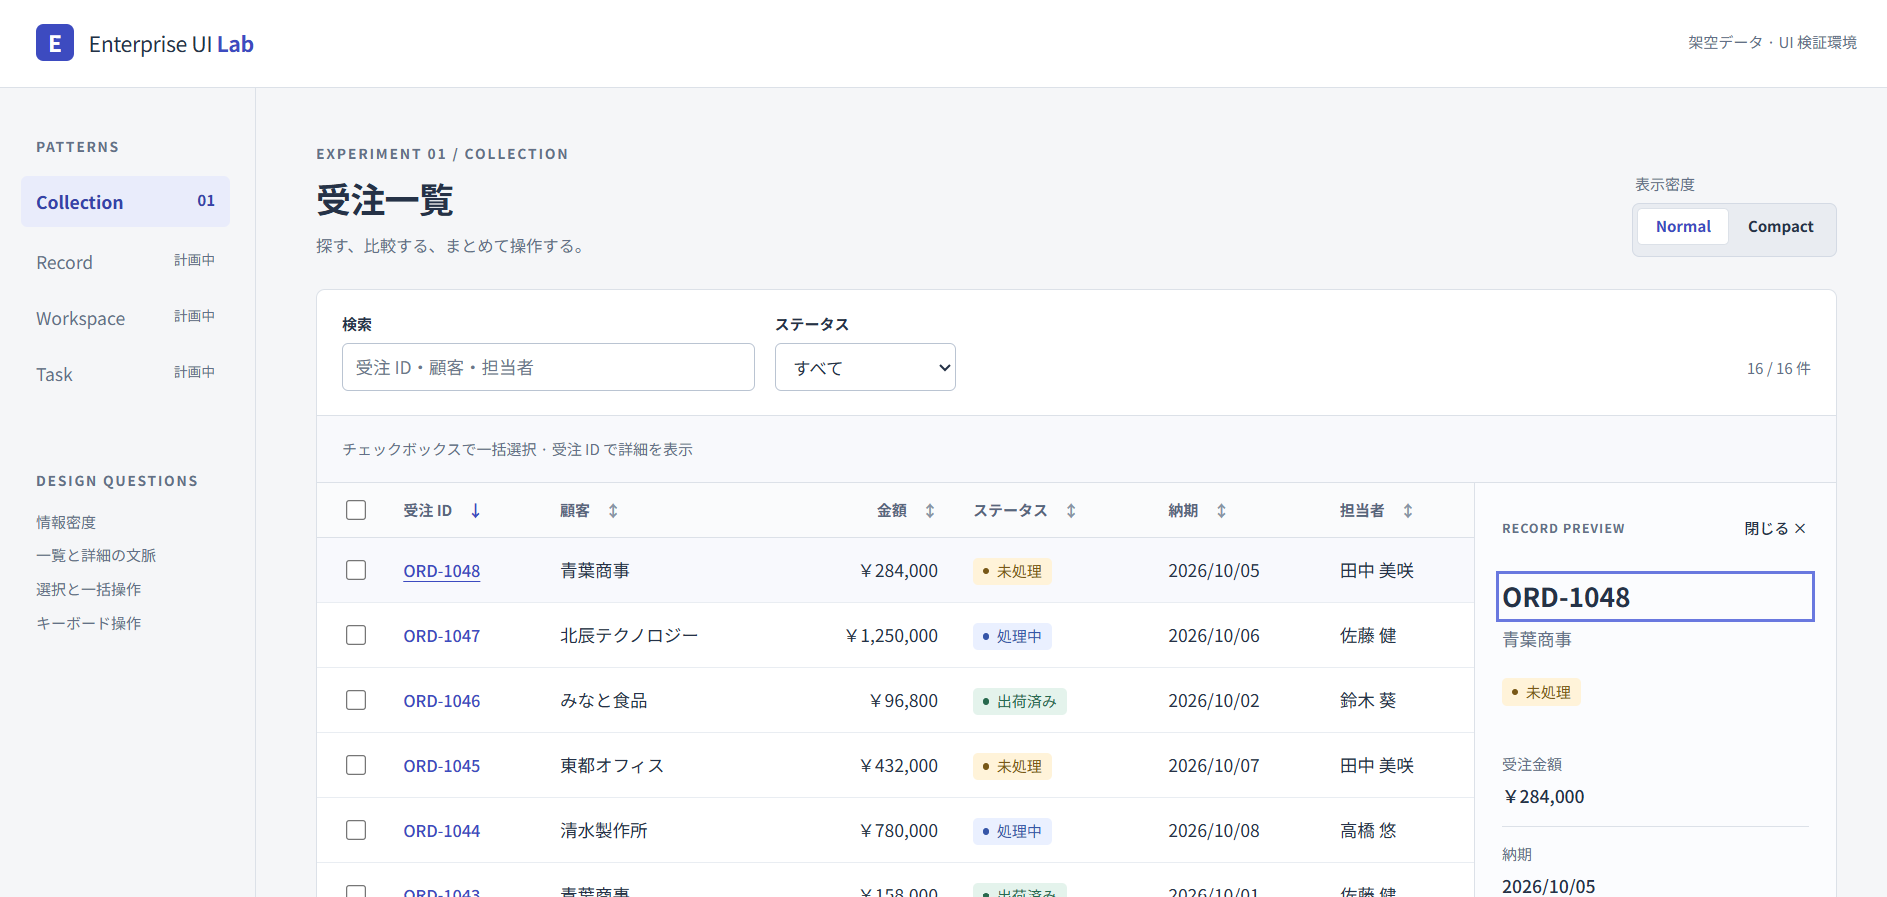Open order ORD-1046 link
The image size is (1887, 897).
click(442, 701)
